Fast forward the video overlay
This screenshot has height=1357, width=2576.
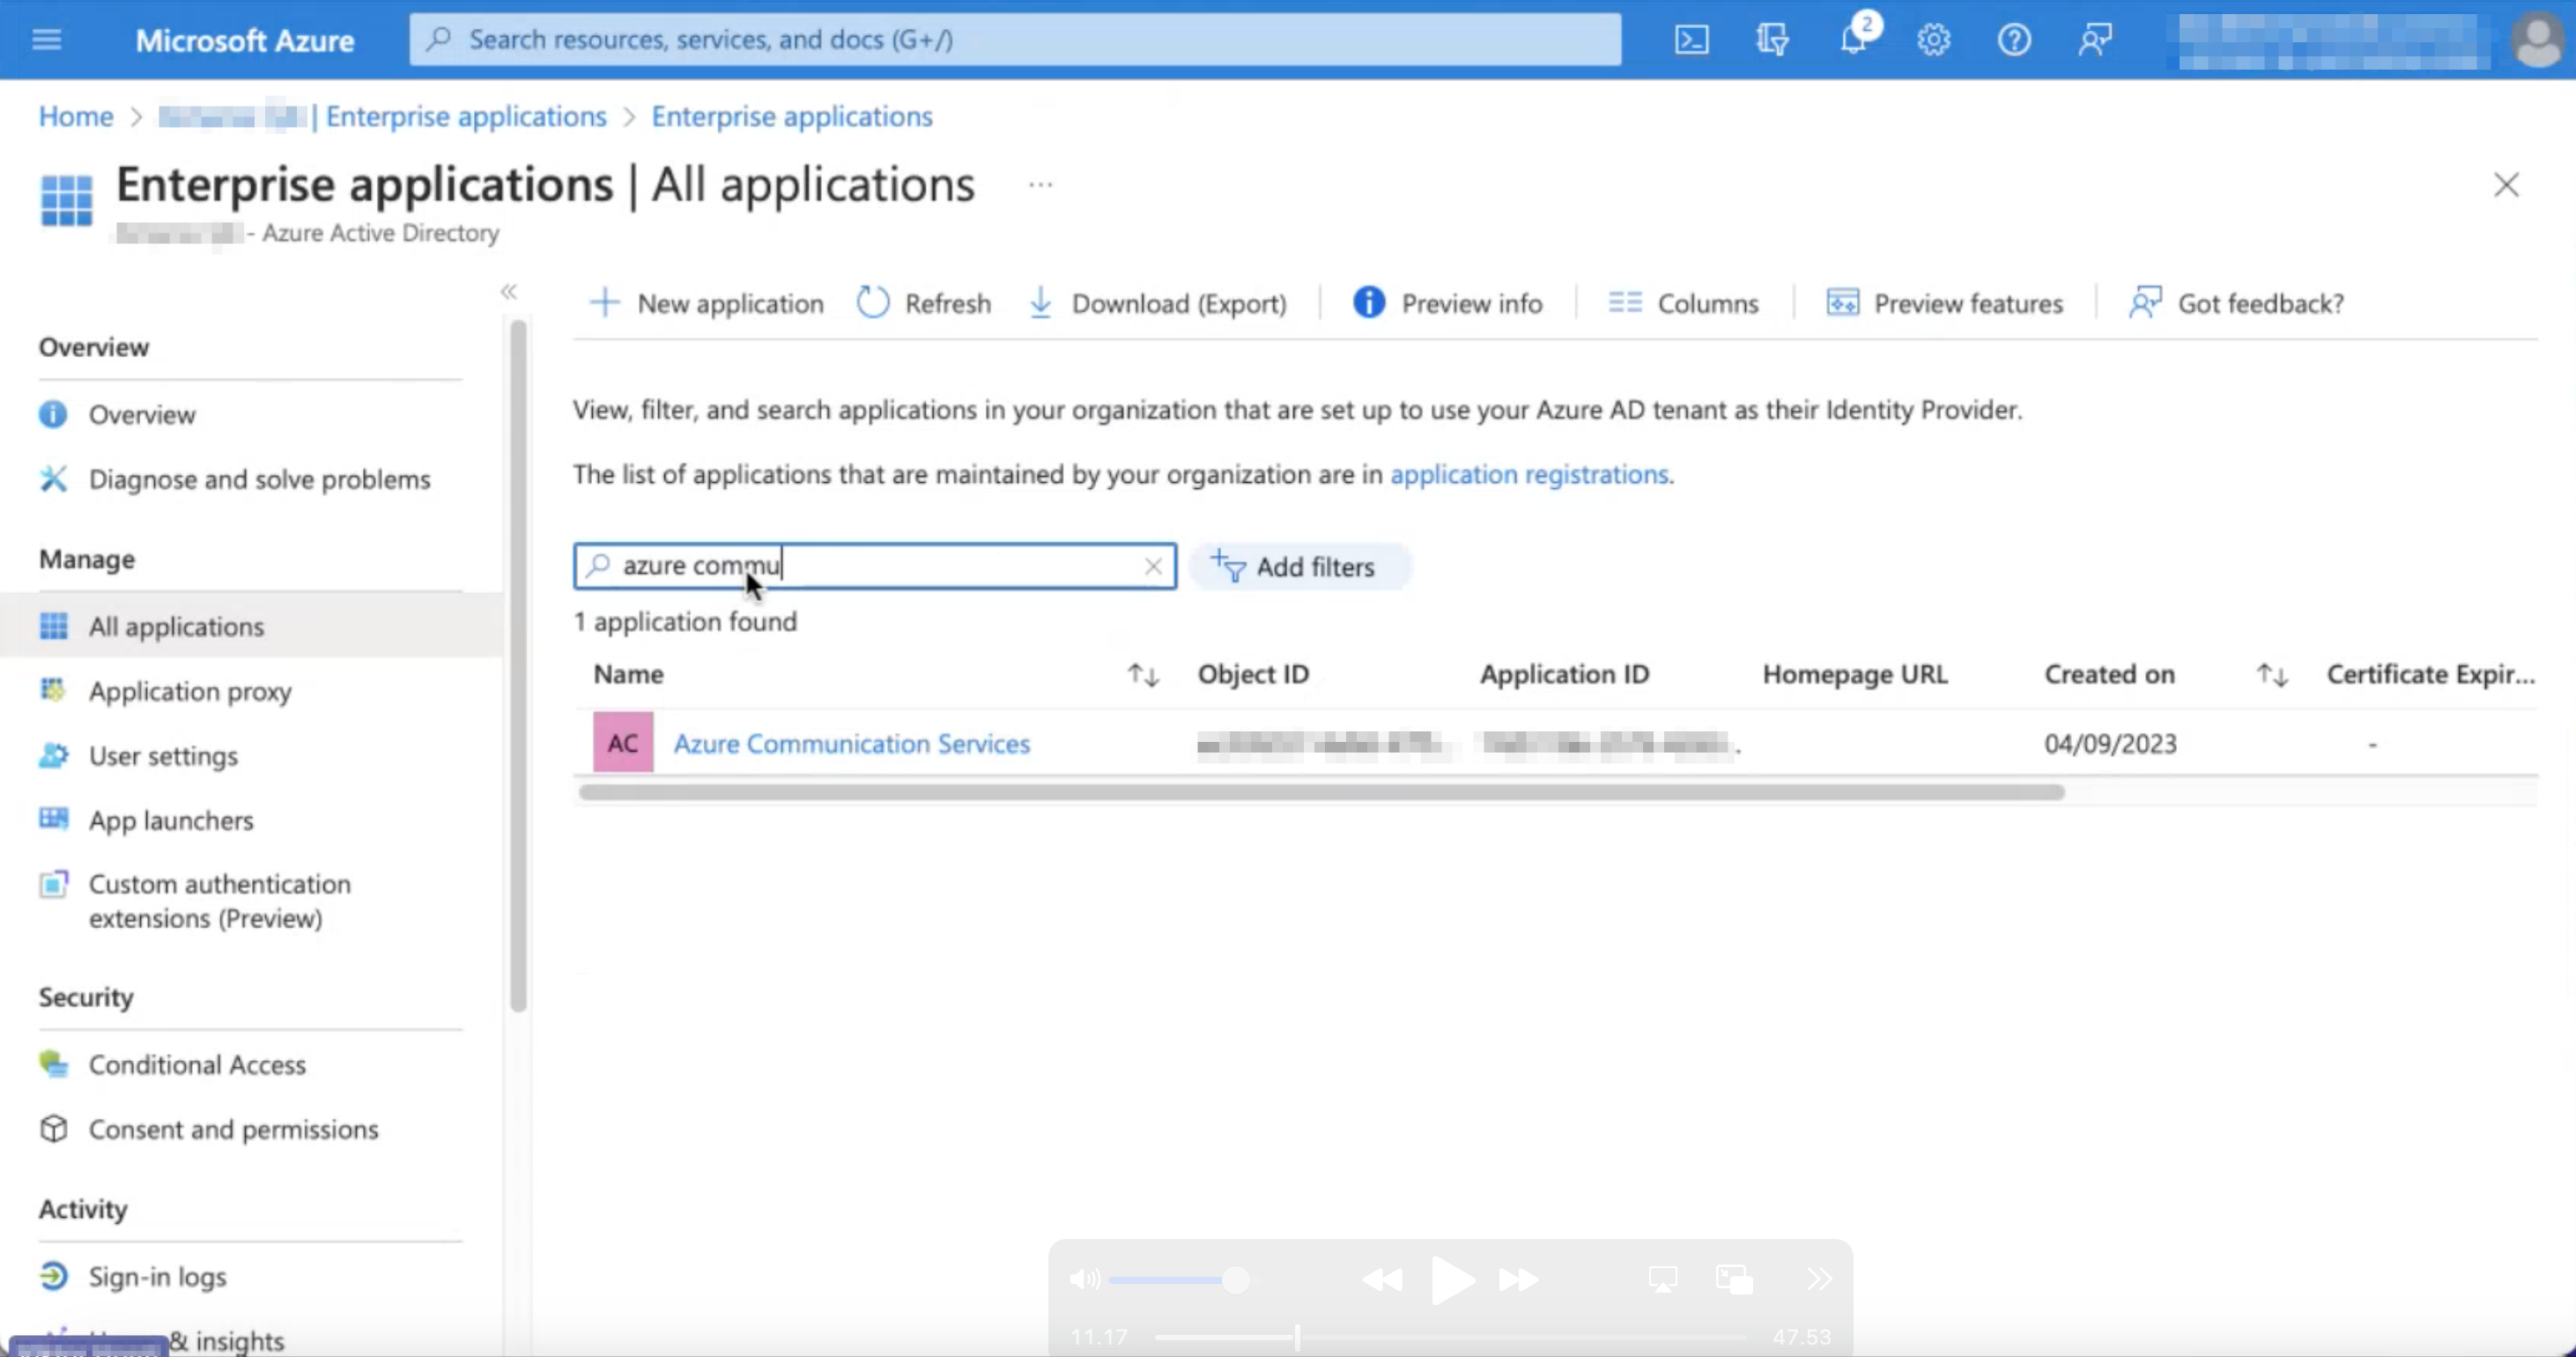[x=1519, y=1280]
